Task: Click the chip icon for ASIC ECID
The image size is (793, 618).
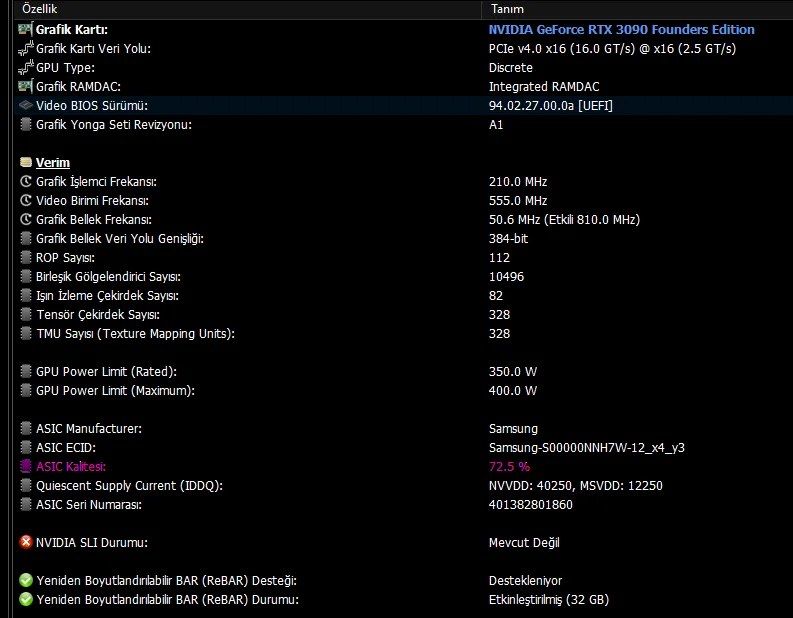Action: pos(25,448)
